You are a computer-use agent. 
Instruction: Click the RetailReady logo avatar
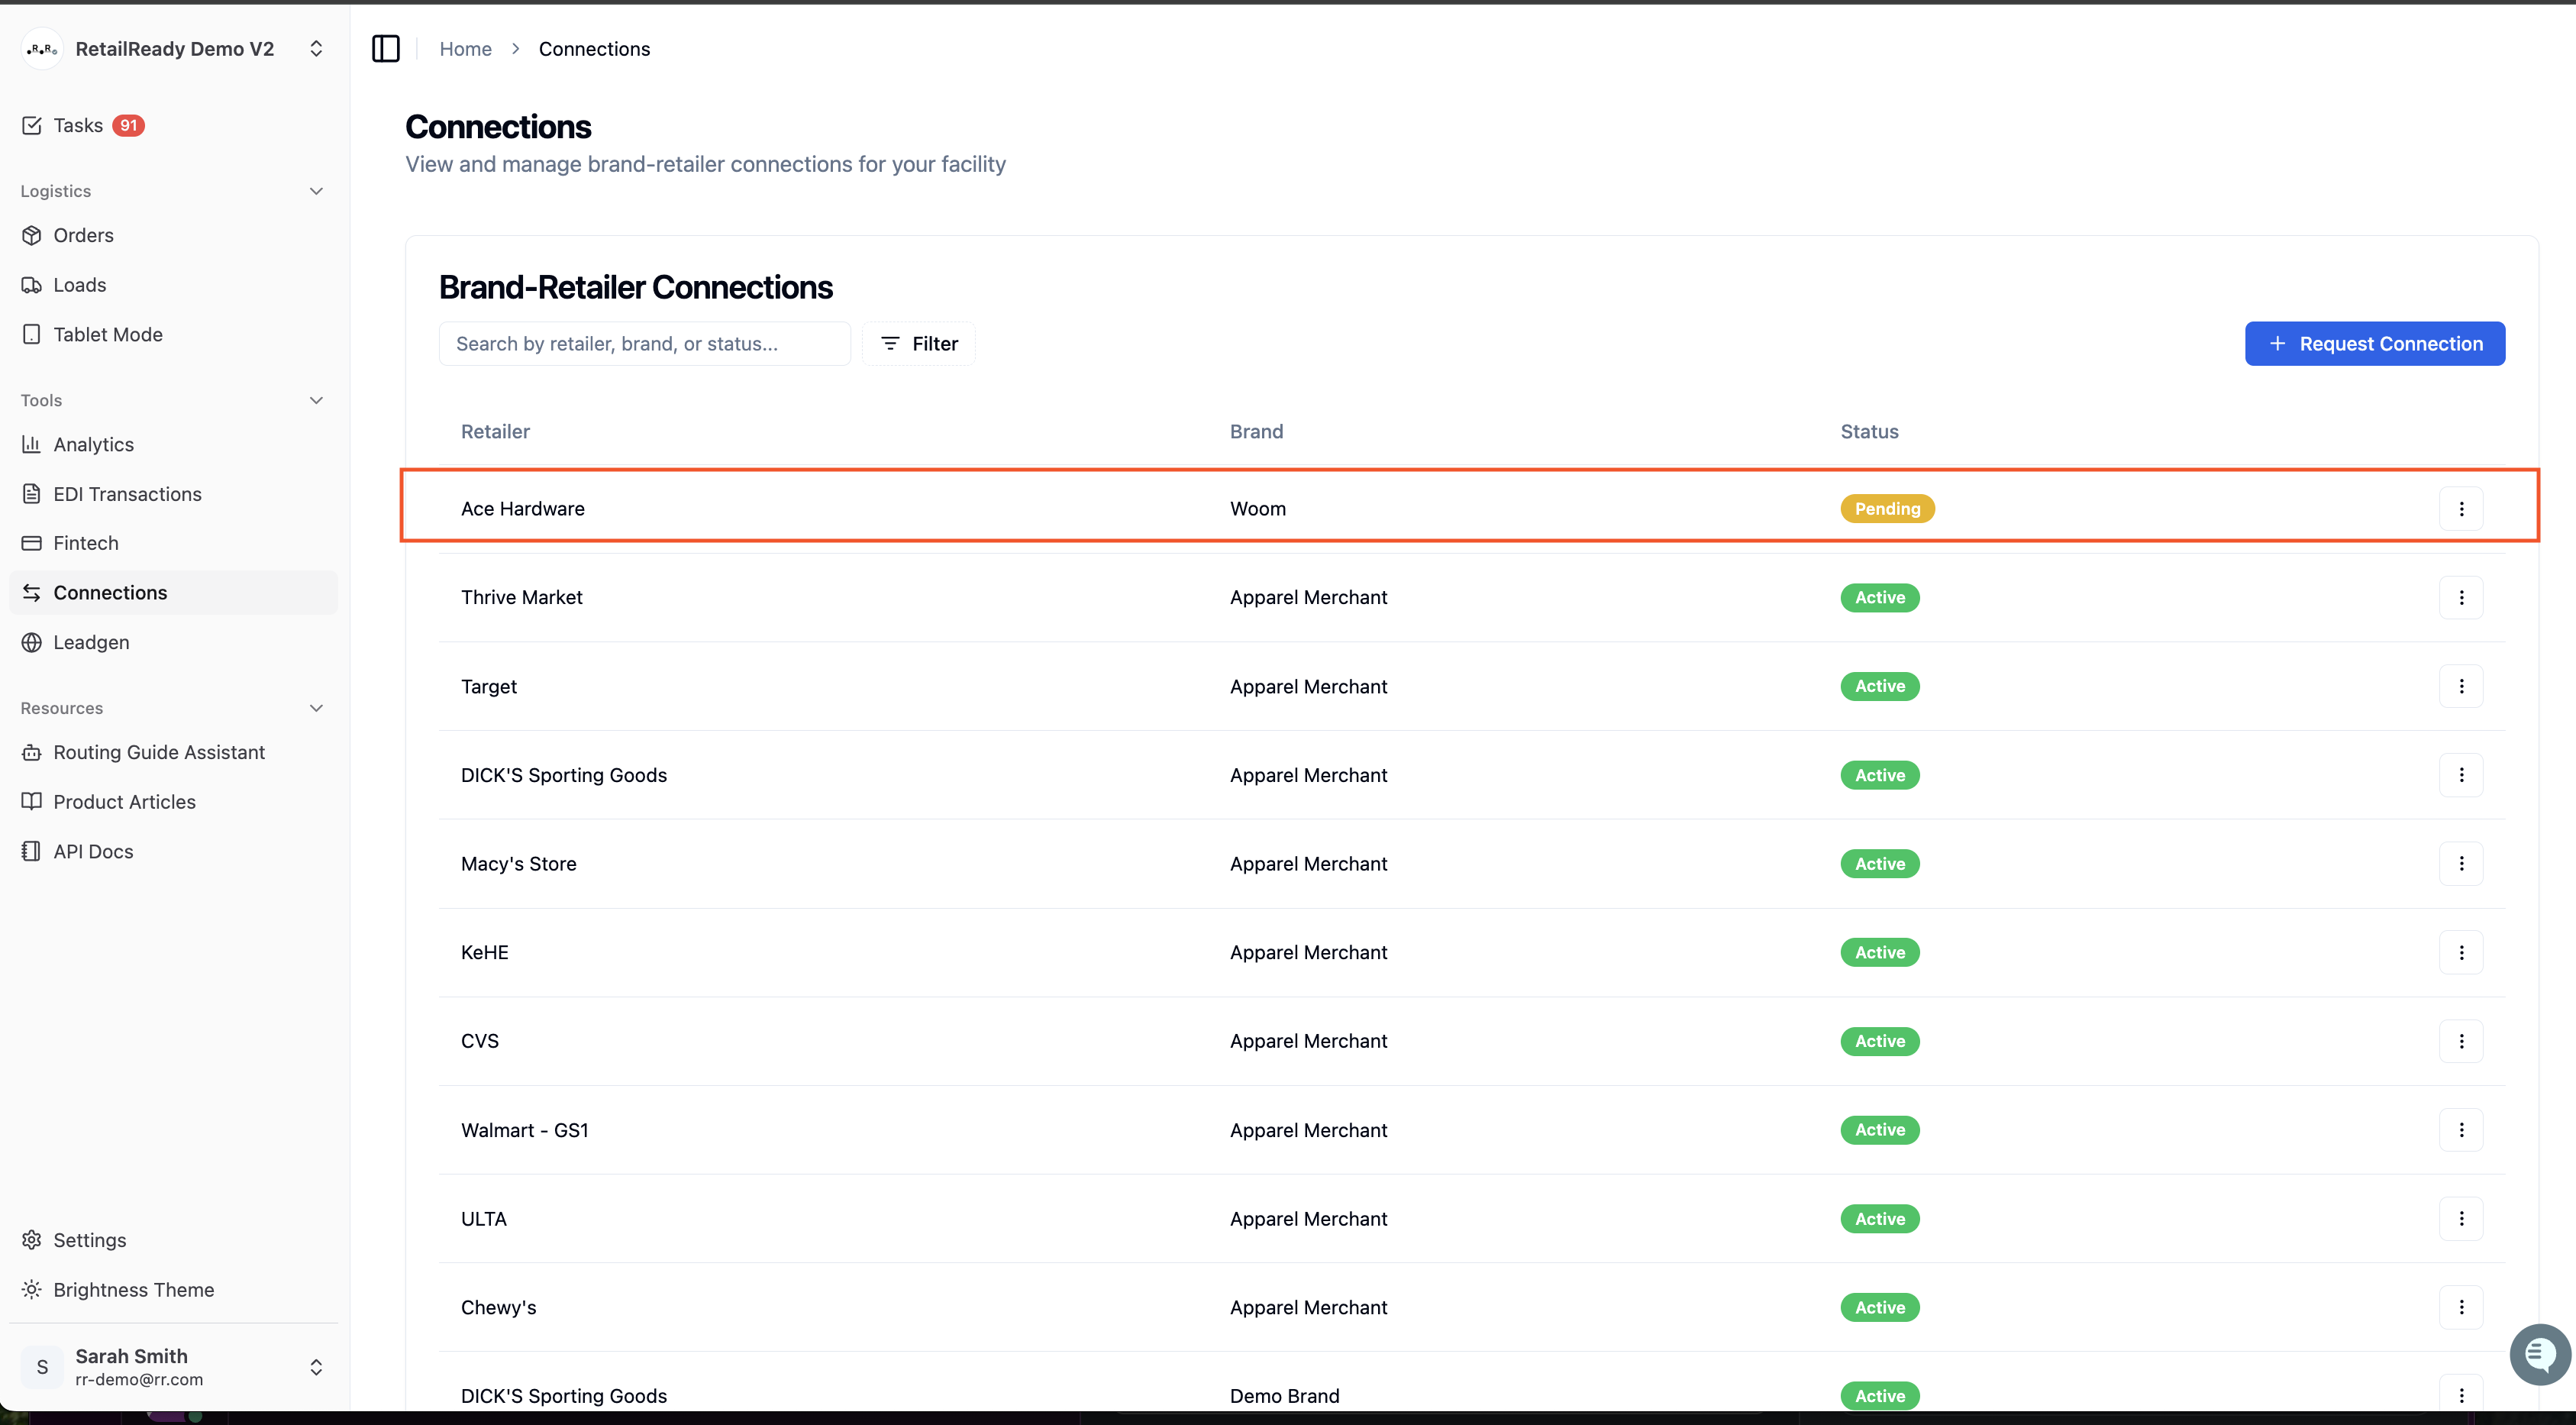pos(42,49)
